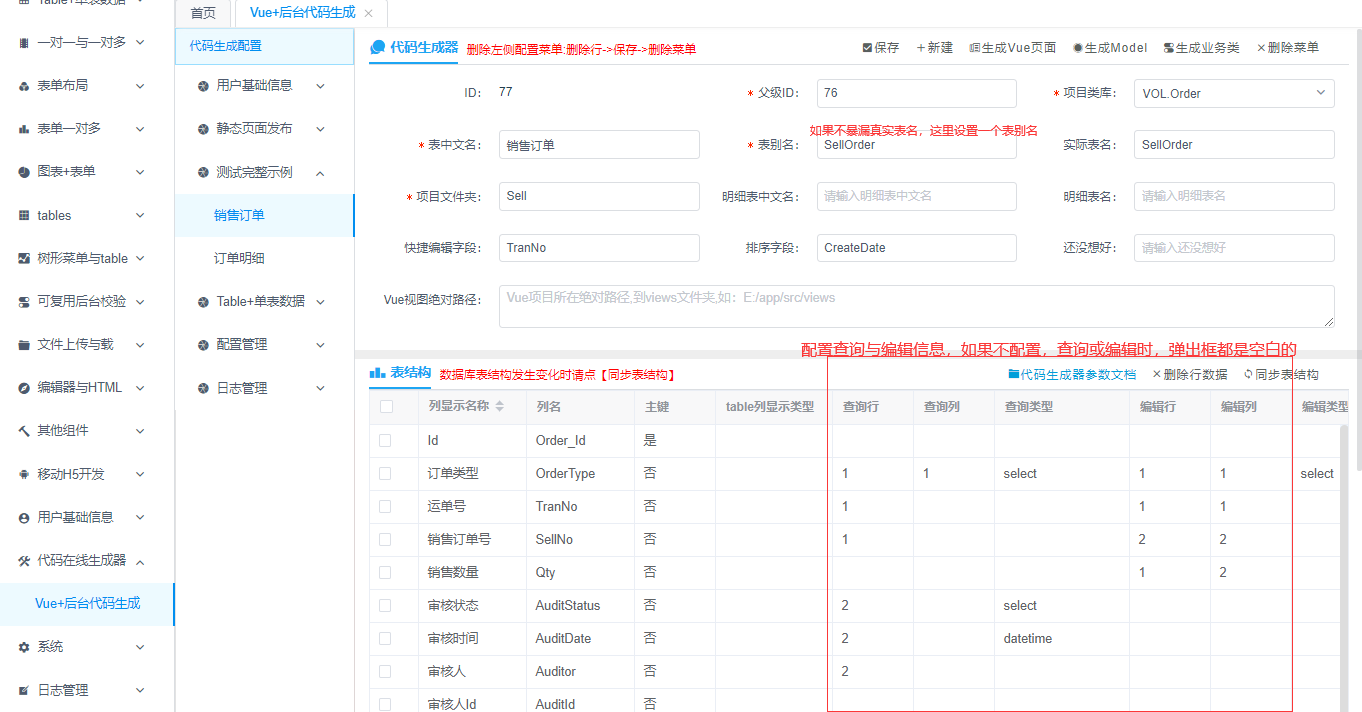Collapse 代码在线生成器 sidebar menu

[x=139, y=561]
